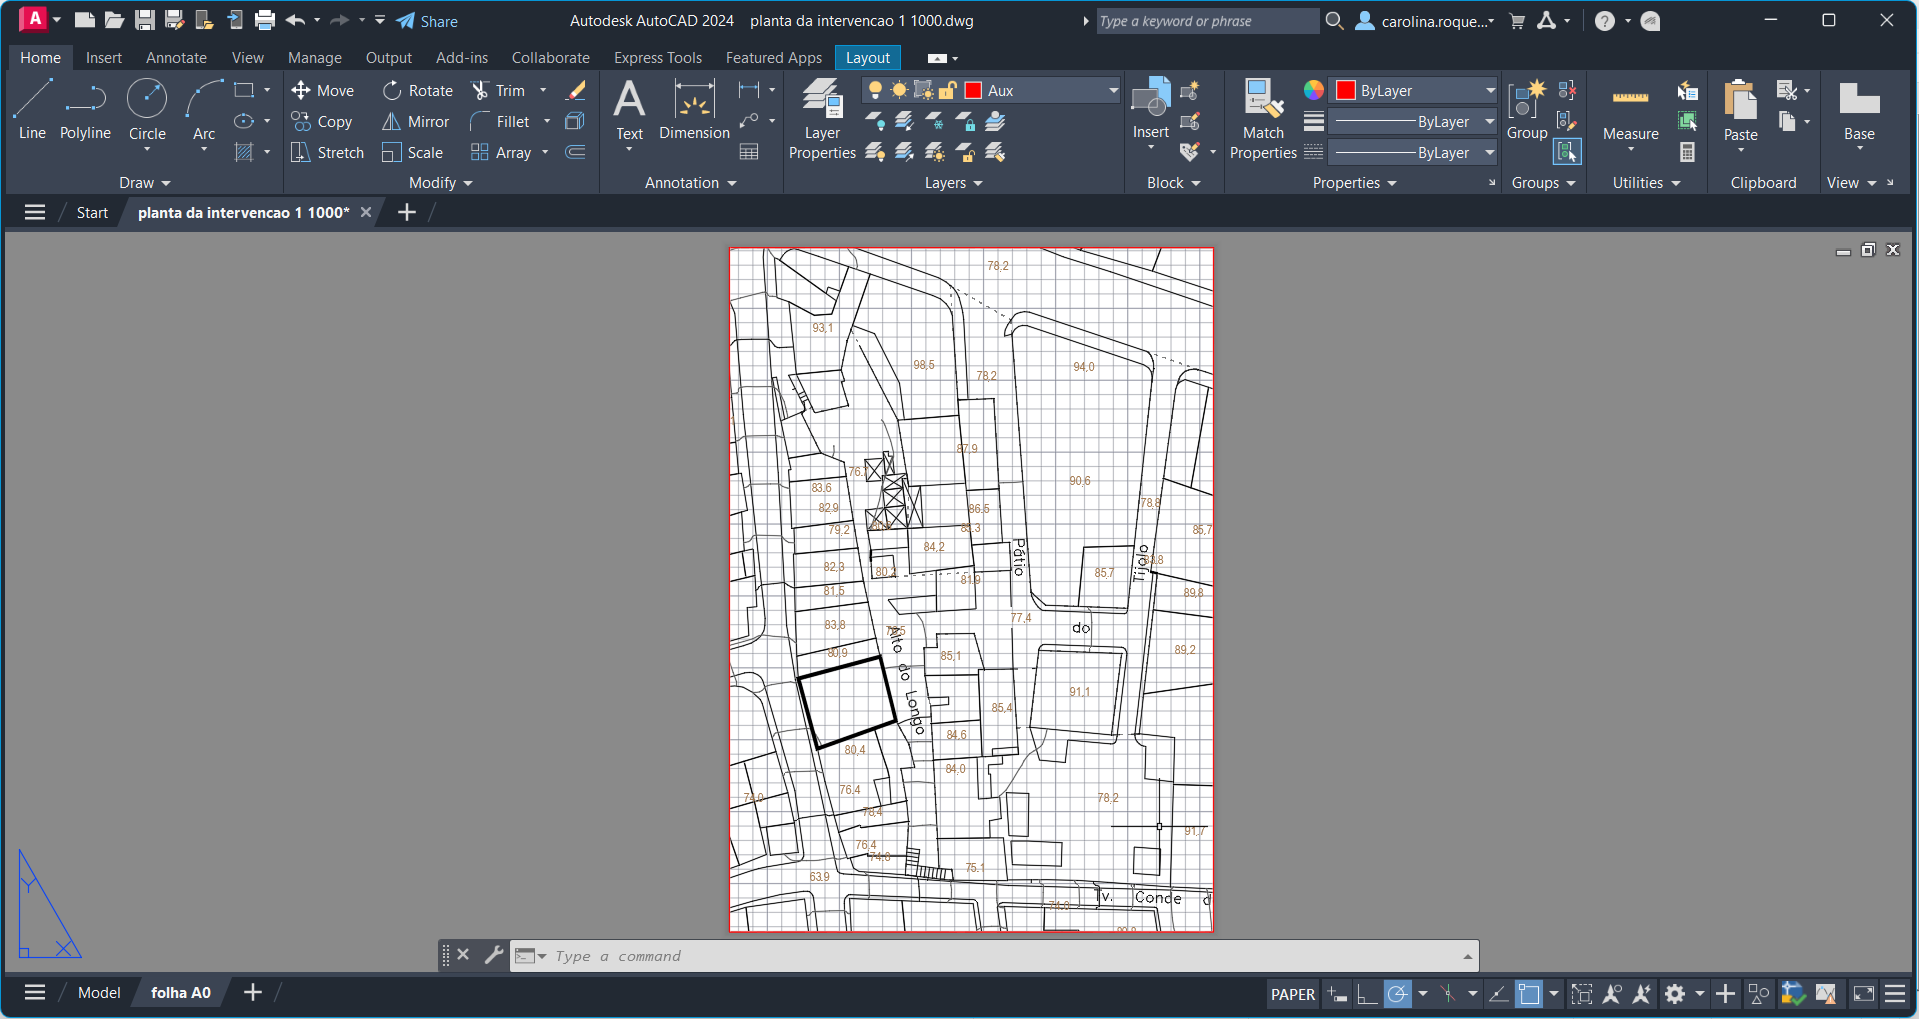The width and height of the screenshot is (1919, 1019).
Task: Activate the Polyline tool
Action: click(85, 109)
